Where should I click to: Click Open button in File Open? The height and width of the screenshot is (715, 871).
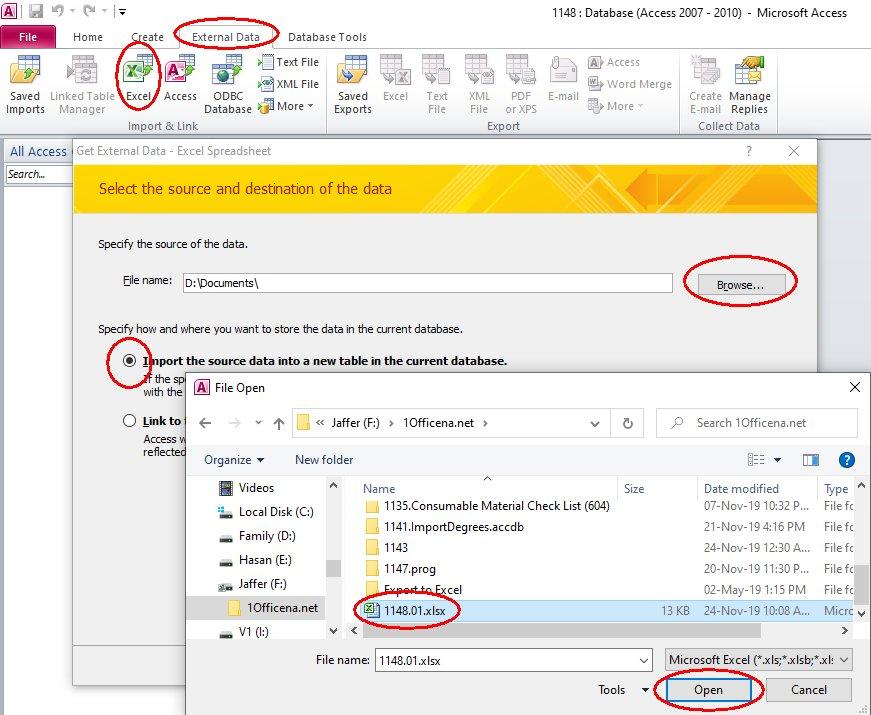[x=708, y=690]
